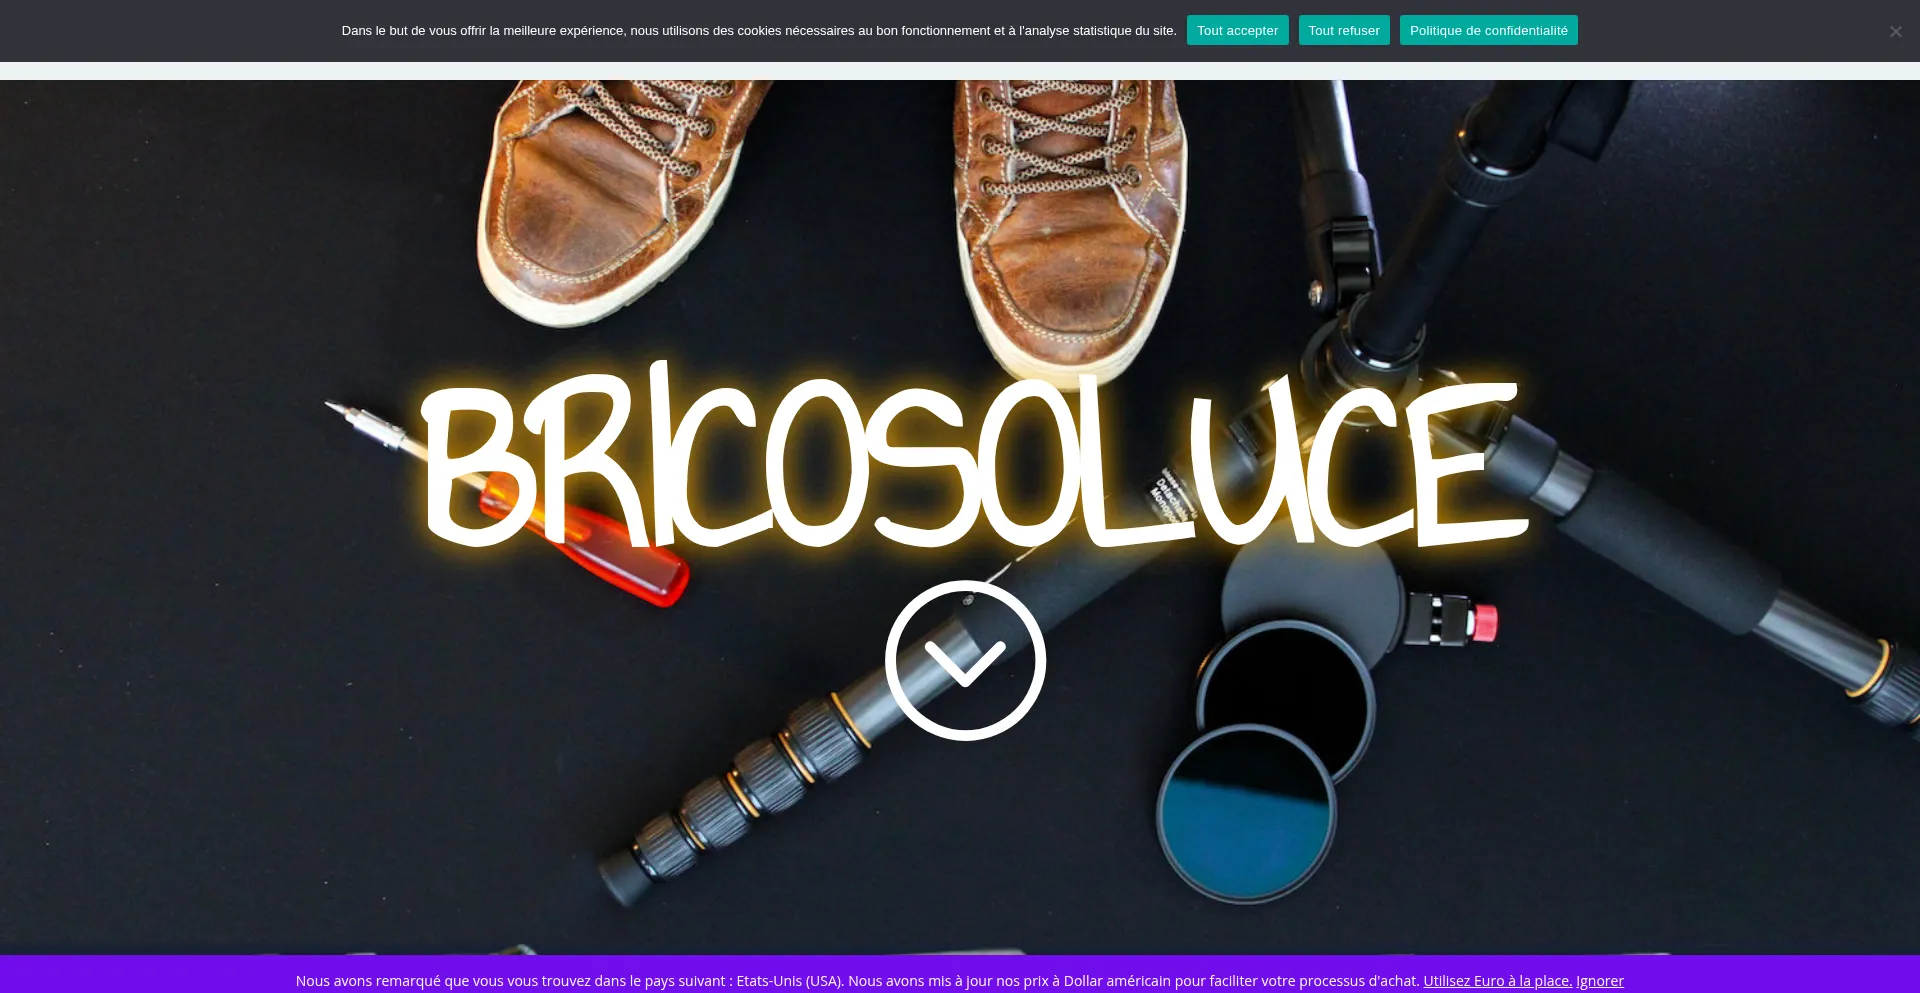Click the glowing BRICOSOLUCE logo title
Image resolution: width=1920 pixels, height=993 pixels.
(975, 460)
